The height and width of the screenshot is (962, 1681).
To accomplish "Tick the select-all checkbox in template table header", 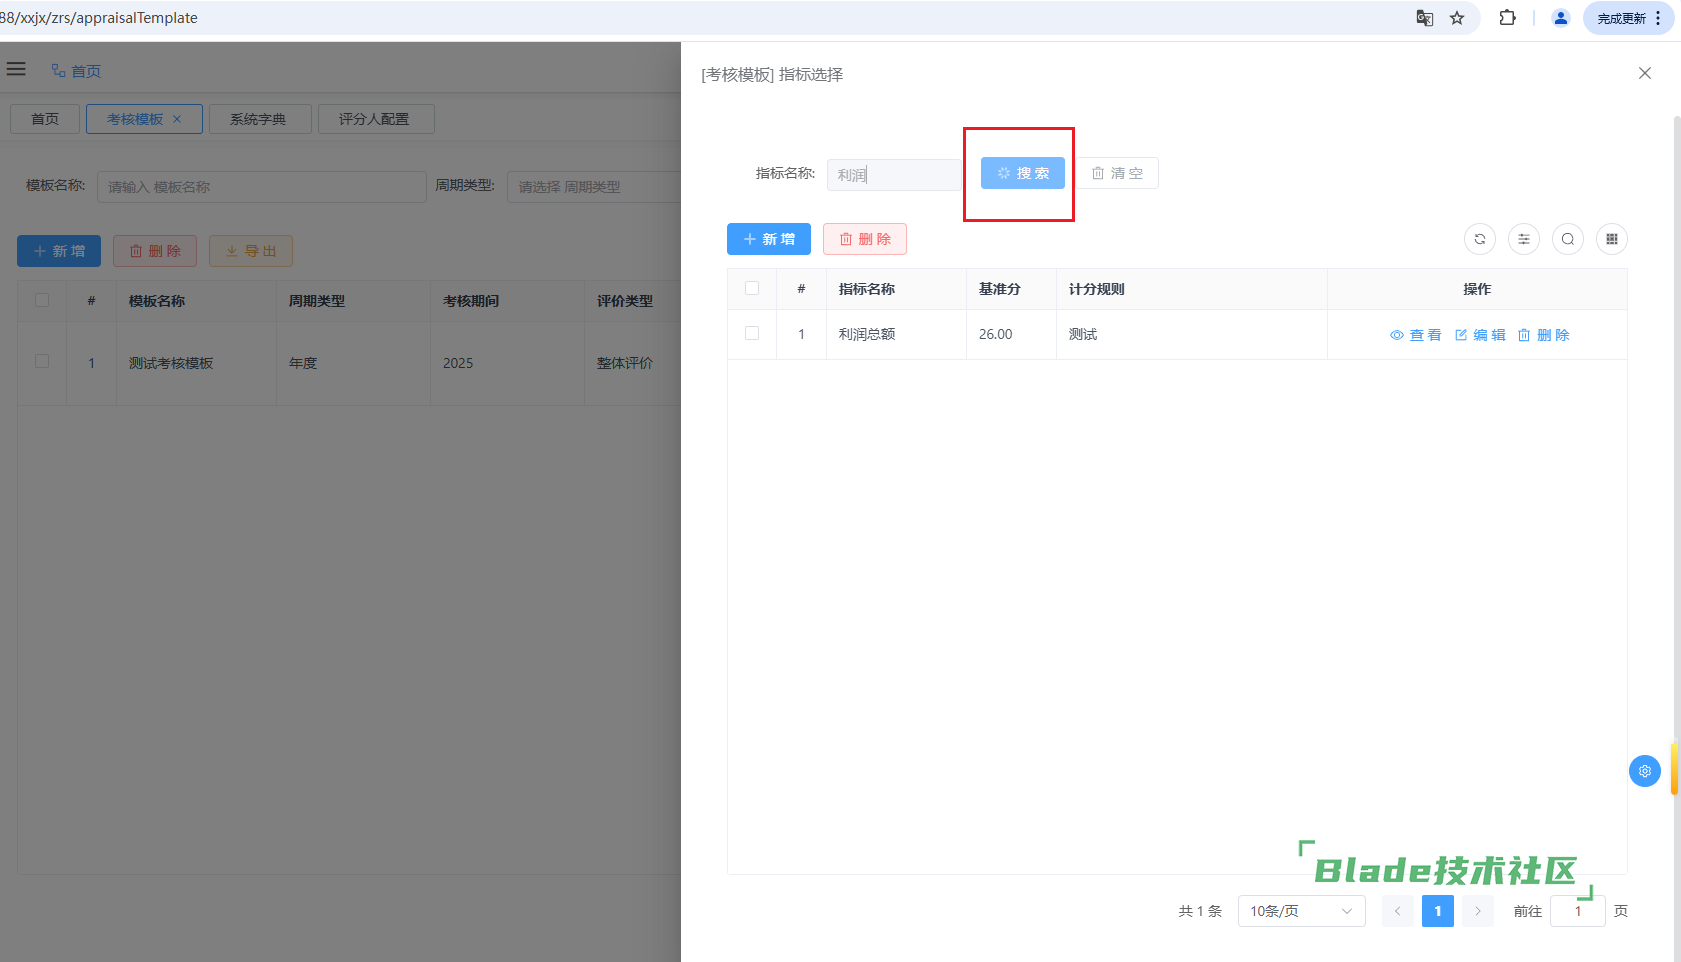I will click(x=42, y=300).
